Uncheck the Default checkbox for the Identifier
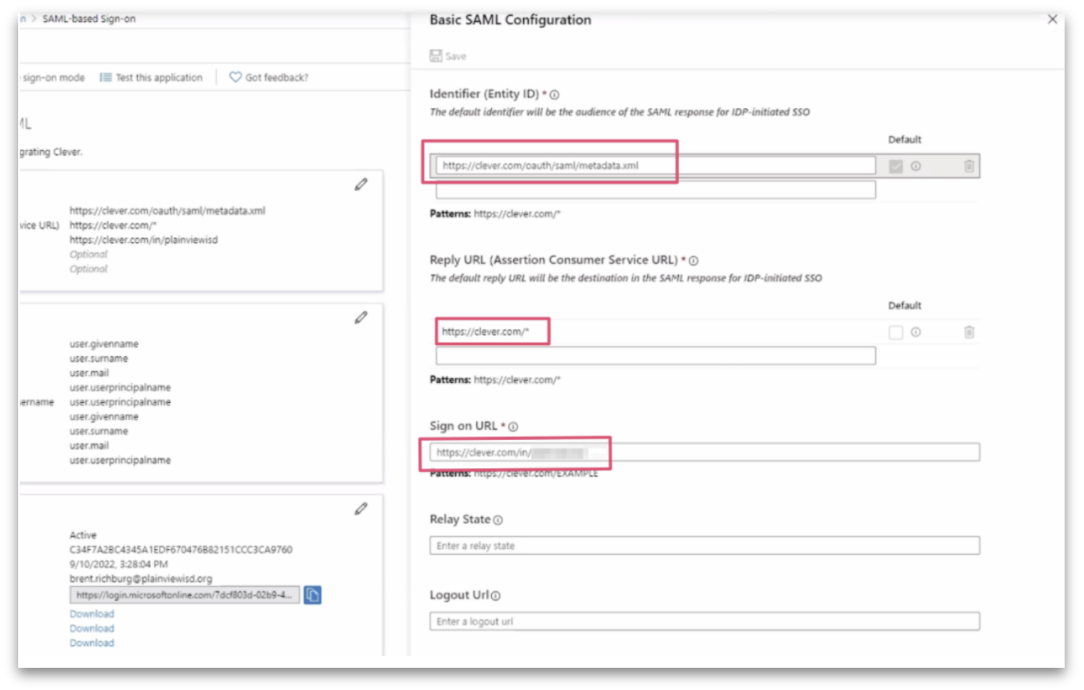The height and width of the screenshot is (690, 1084). tap(894, 165)
